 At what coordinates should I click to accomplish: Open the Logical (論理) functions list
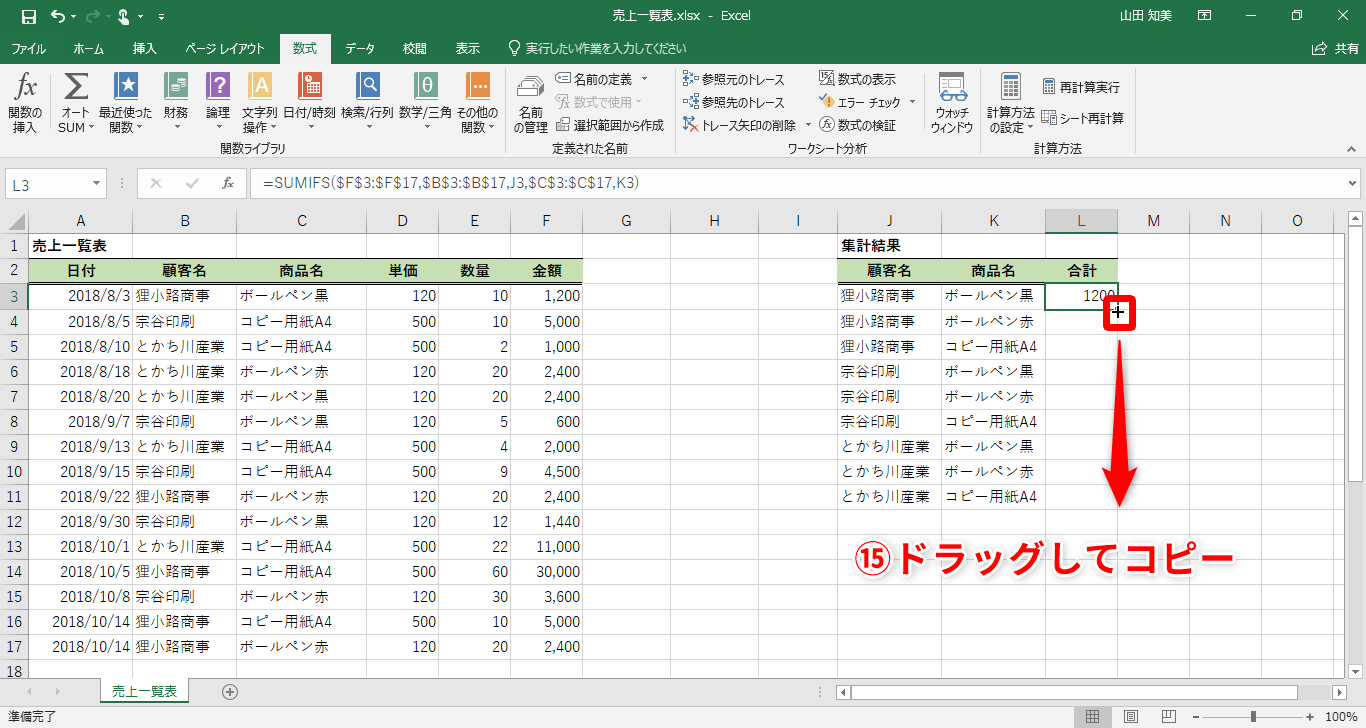[218, 103]
